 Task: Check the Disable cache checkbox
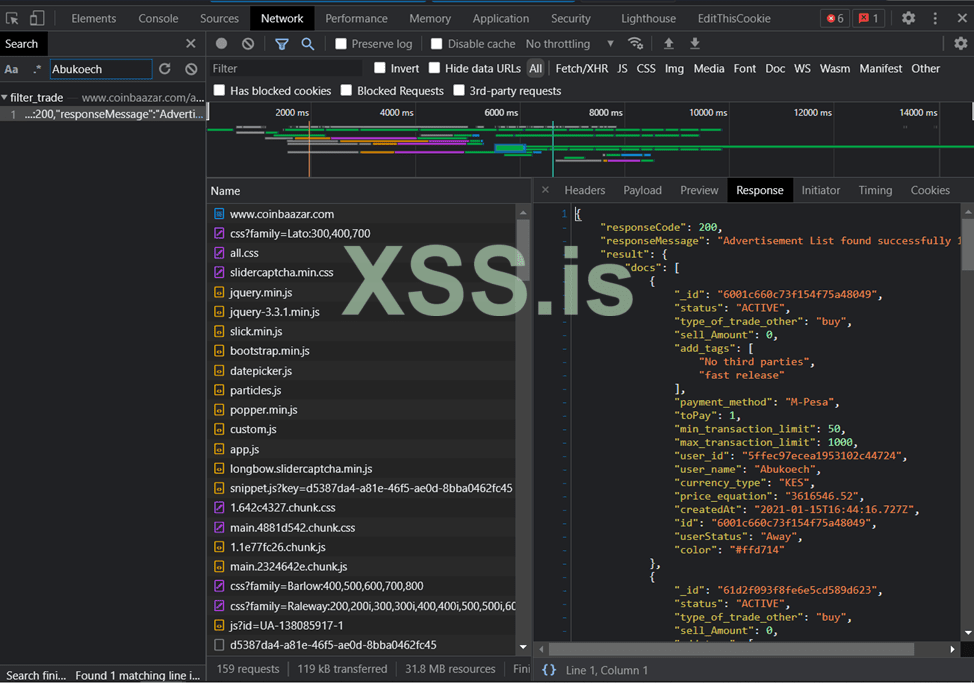(x=437, y=44)
